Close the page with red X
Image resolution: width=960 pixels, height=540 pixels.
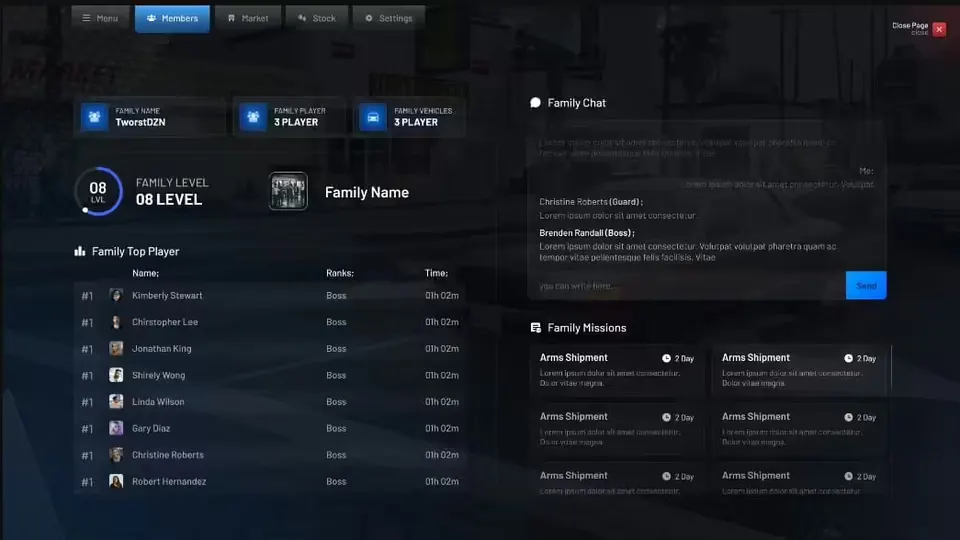(939, 29)
